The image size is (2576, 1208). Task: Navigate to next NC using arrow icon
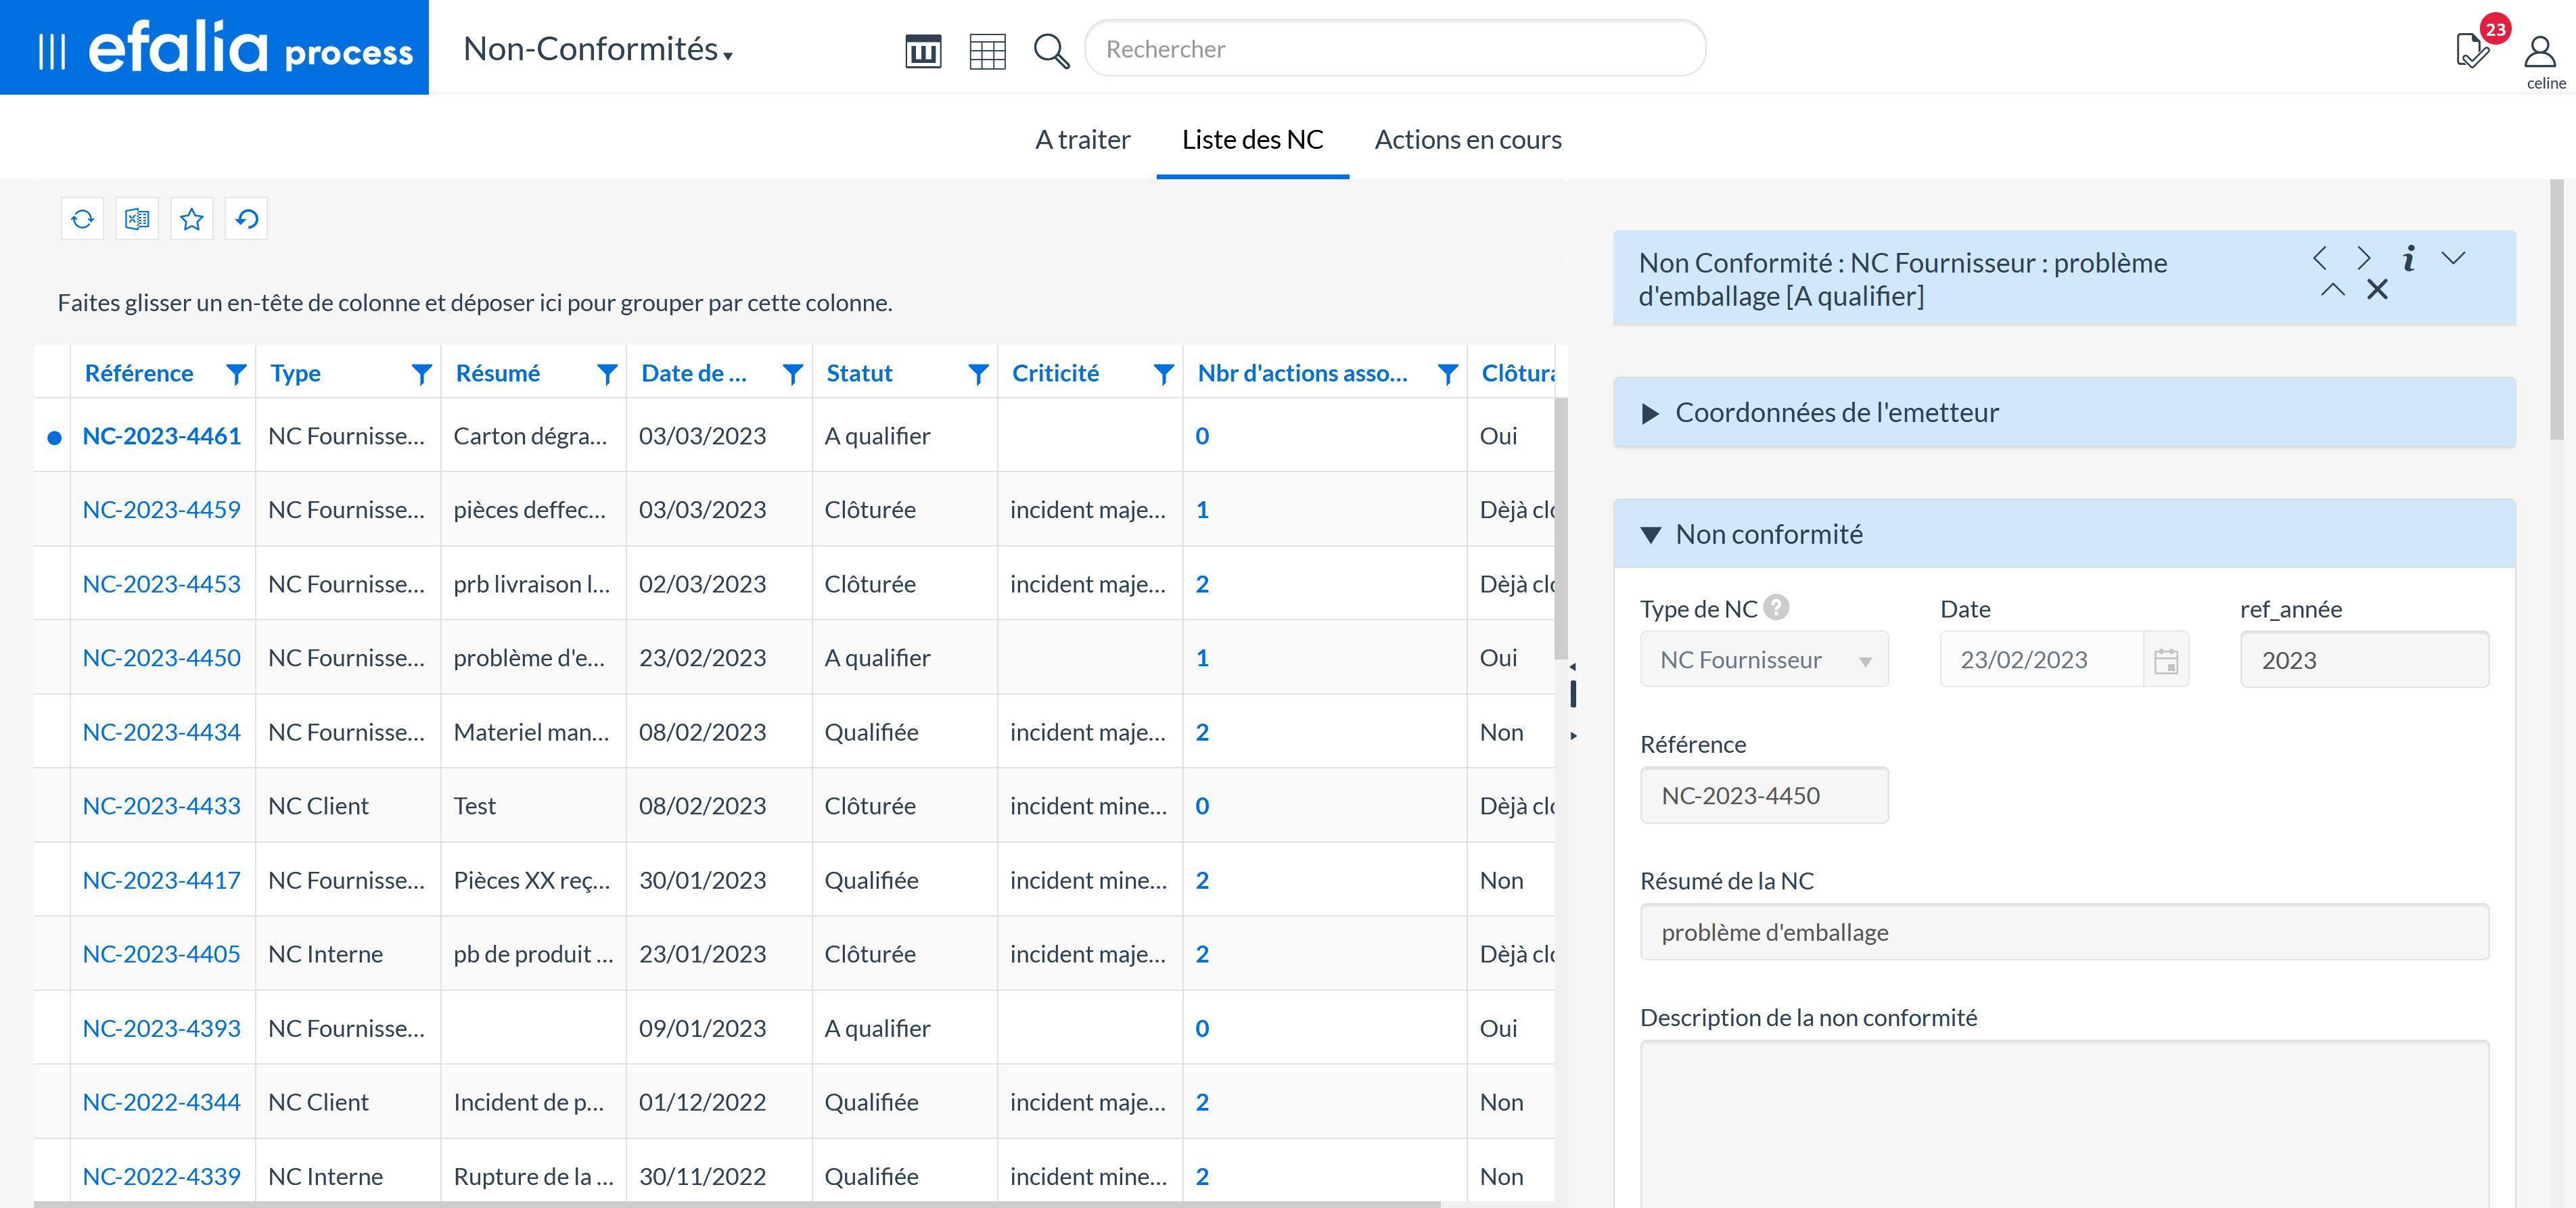point(2362,258)
